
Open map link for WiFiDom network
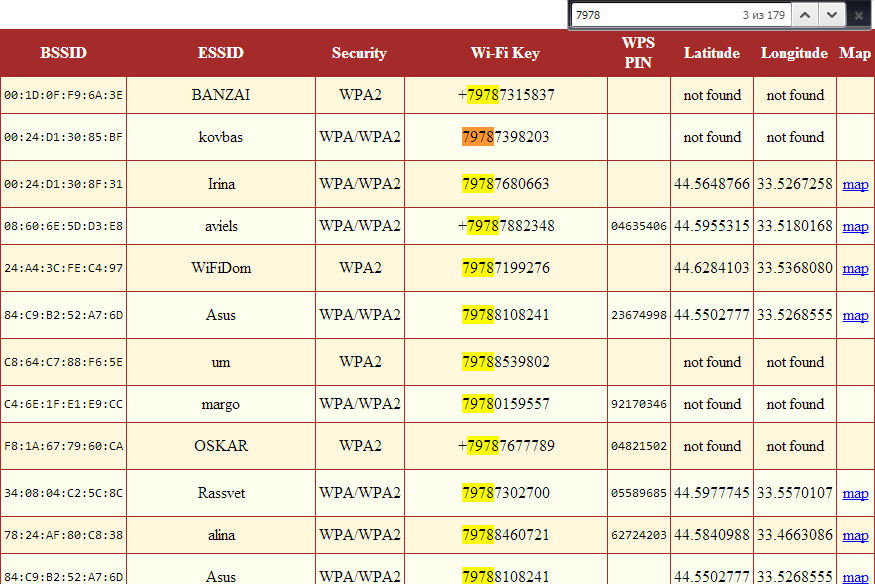point(855,268)
